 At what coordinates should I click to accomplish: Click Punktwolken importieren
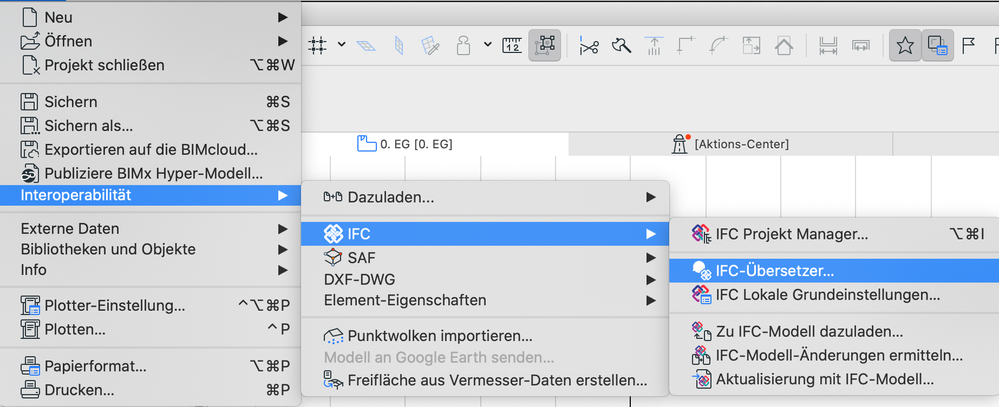click(440, 336)
